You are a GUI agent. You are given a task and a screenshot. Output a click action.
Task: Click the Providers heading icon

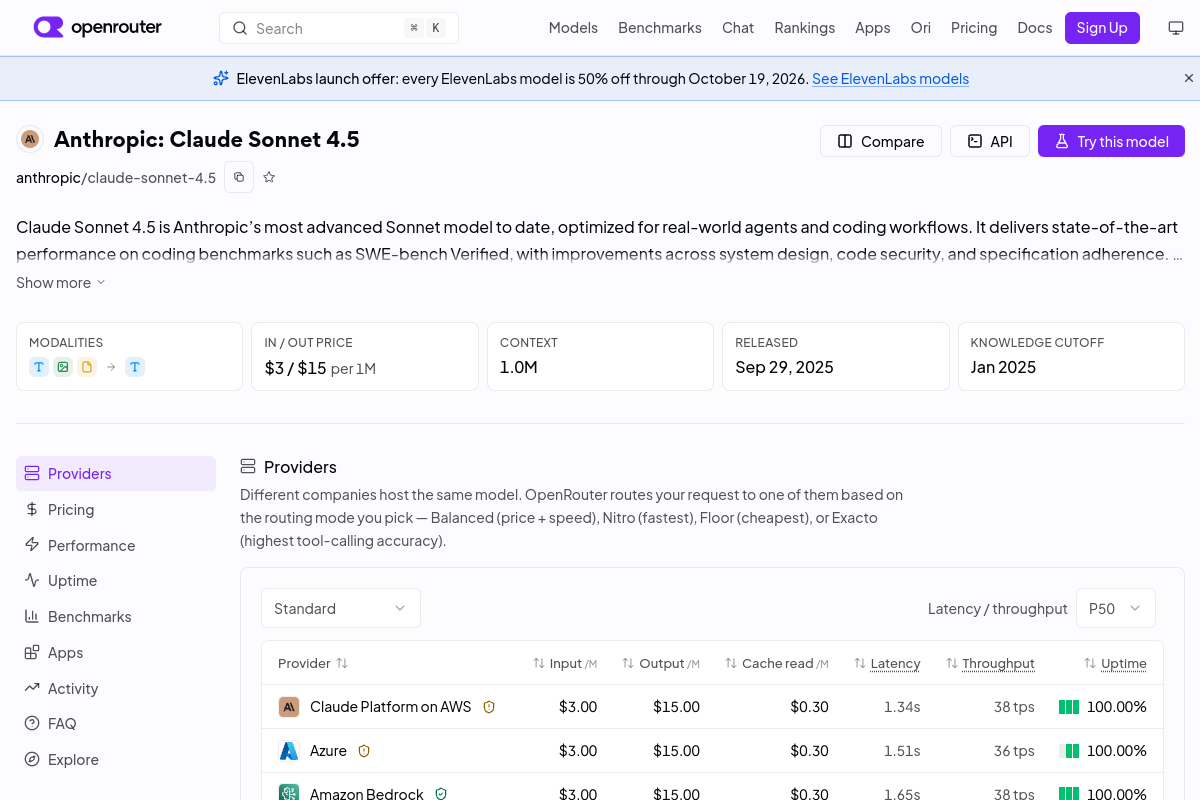pos(248,467)
